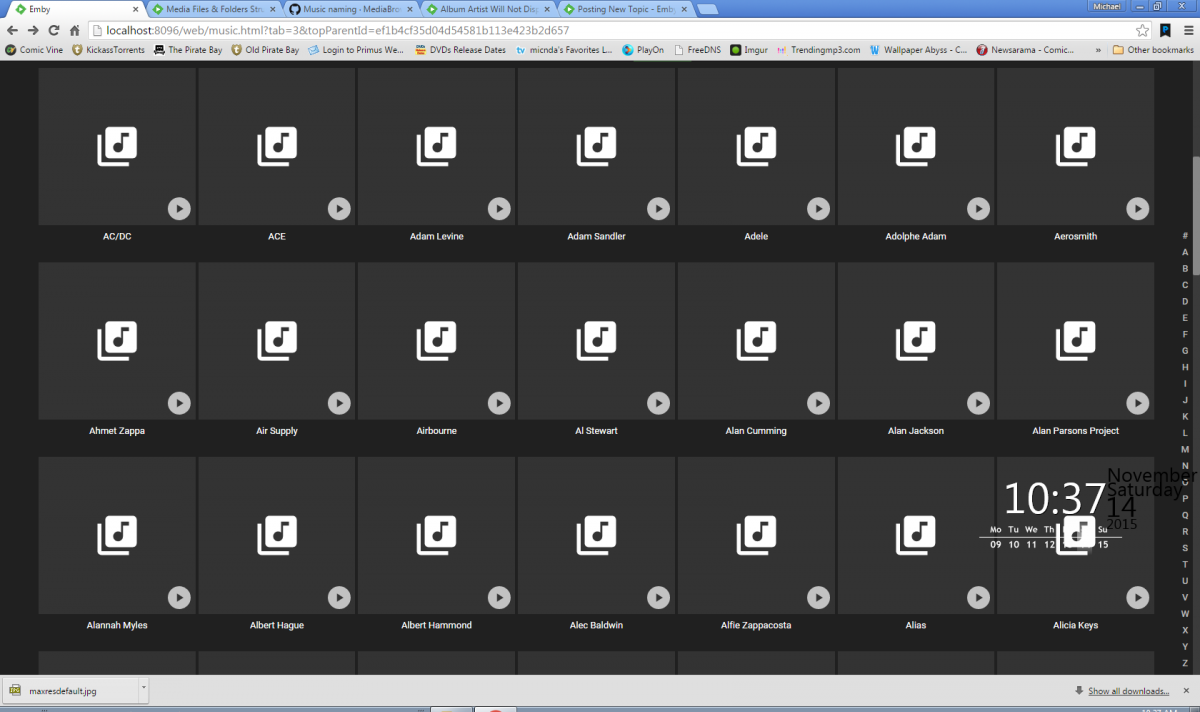This screenshot has width=1200, height=712.
Task: Play Alfie Zappacosta artist music
Action: (818, 597)
